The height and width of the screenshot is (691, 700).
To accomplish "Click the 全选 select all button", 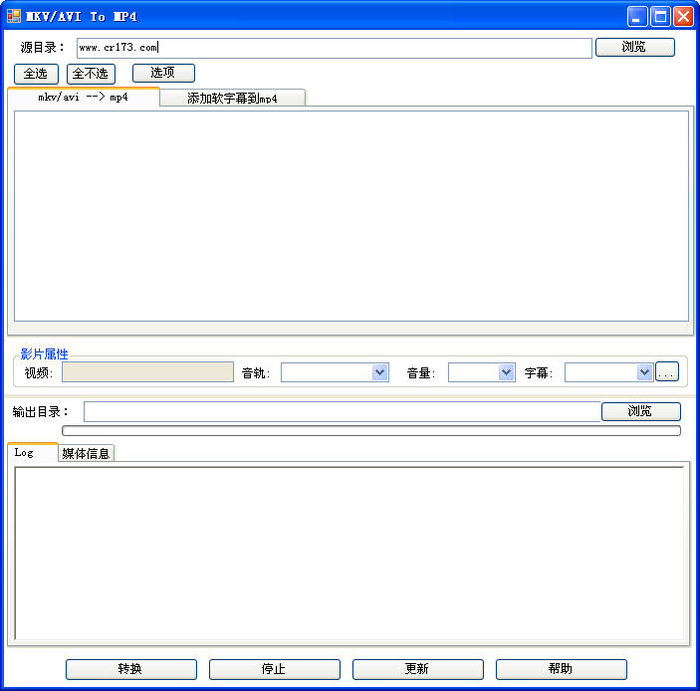I will tap(36, 74).
